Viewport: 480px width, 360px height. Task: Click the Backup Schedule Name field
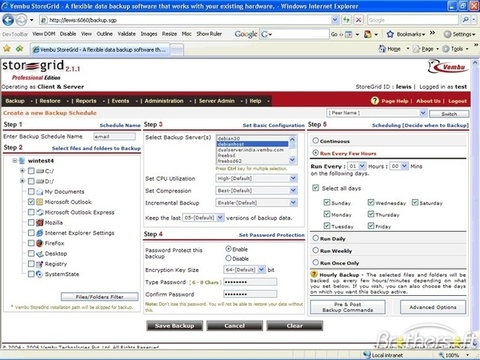(114, 136)
